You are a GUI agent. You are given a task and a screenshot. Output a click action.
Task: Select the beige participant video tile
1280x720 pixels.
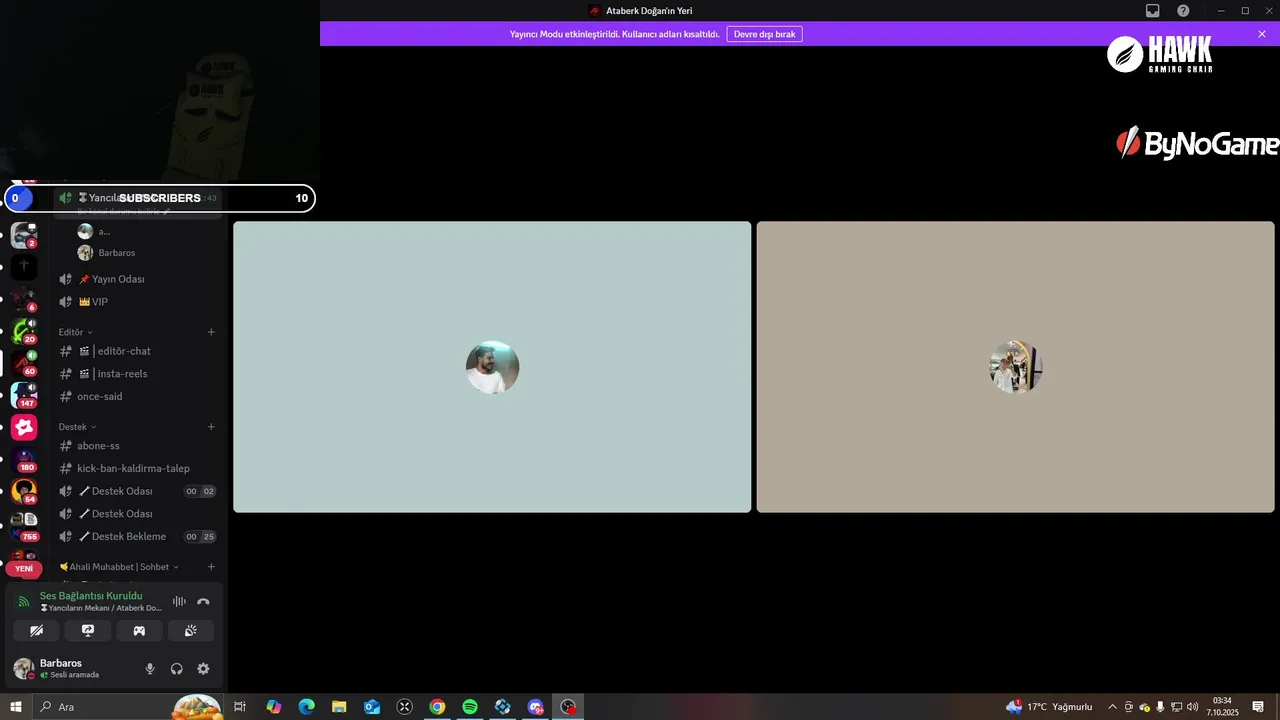coord(1016,367)
